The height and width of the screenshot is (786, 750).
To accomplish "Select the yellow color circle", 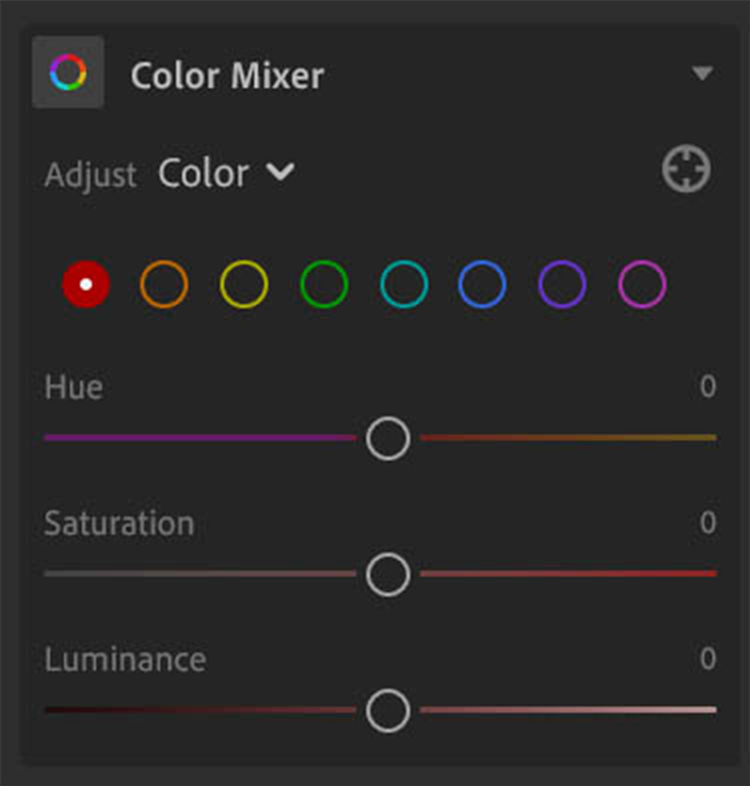I will click(244, 284).
